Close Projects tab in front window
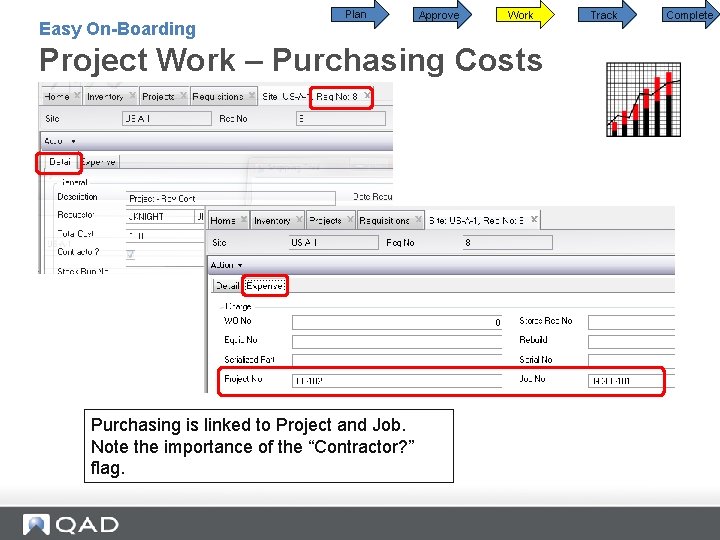The height and width of the screenshot is (540, 720). coord(350,219)
